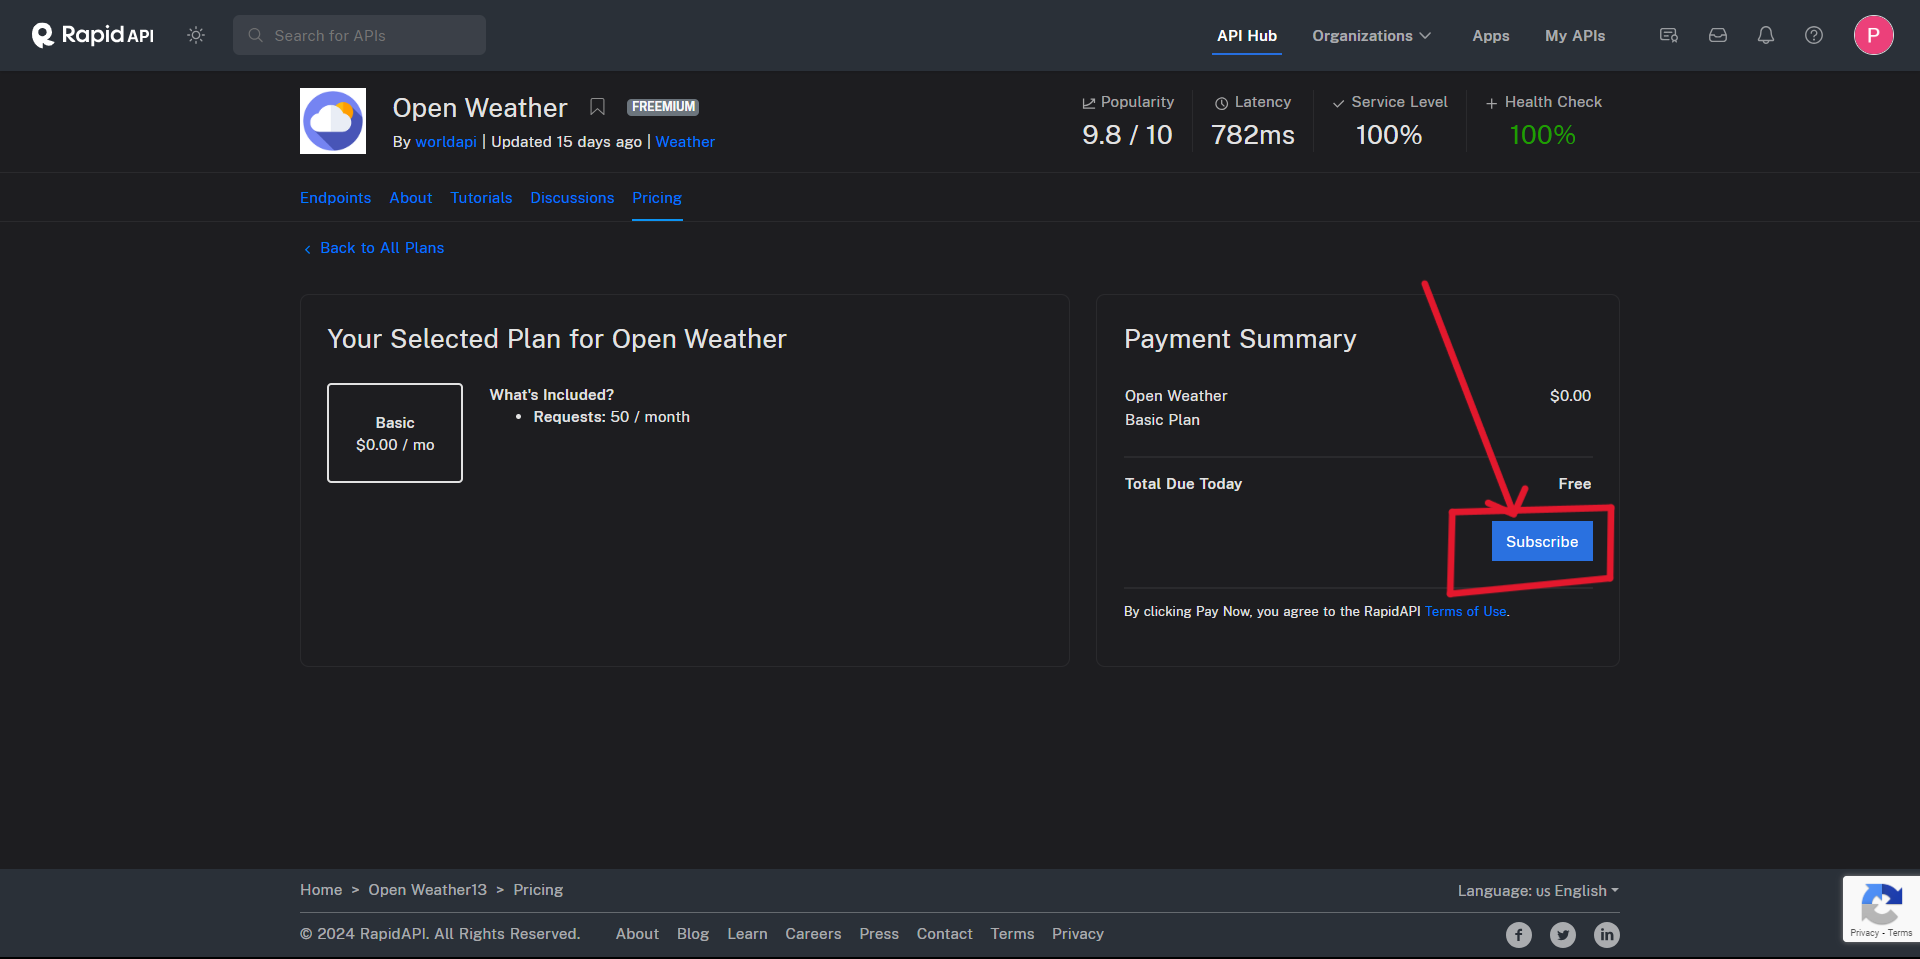
Task: Click the Open Weather cloud logo
Action: point(333,121)
